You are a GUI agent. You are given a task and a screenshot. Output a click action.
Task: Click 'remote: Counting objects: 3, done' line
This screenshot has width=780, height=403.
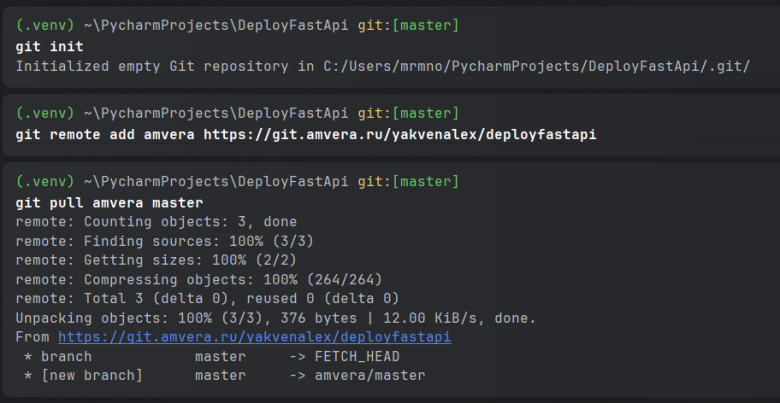pyautogui.click(x=156, y=222)
